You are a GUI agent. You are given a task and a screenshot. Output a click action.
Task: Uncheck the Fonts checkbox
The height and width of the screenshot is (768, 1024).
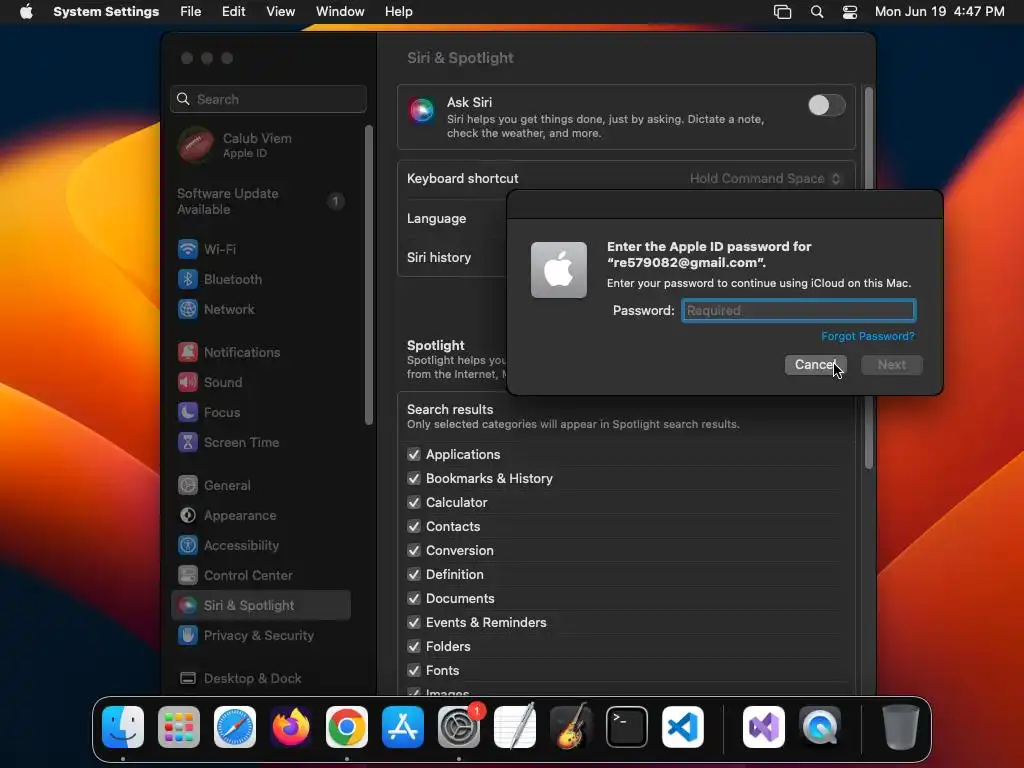click(x=413, y=671)
